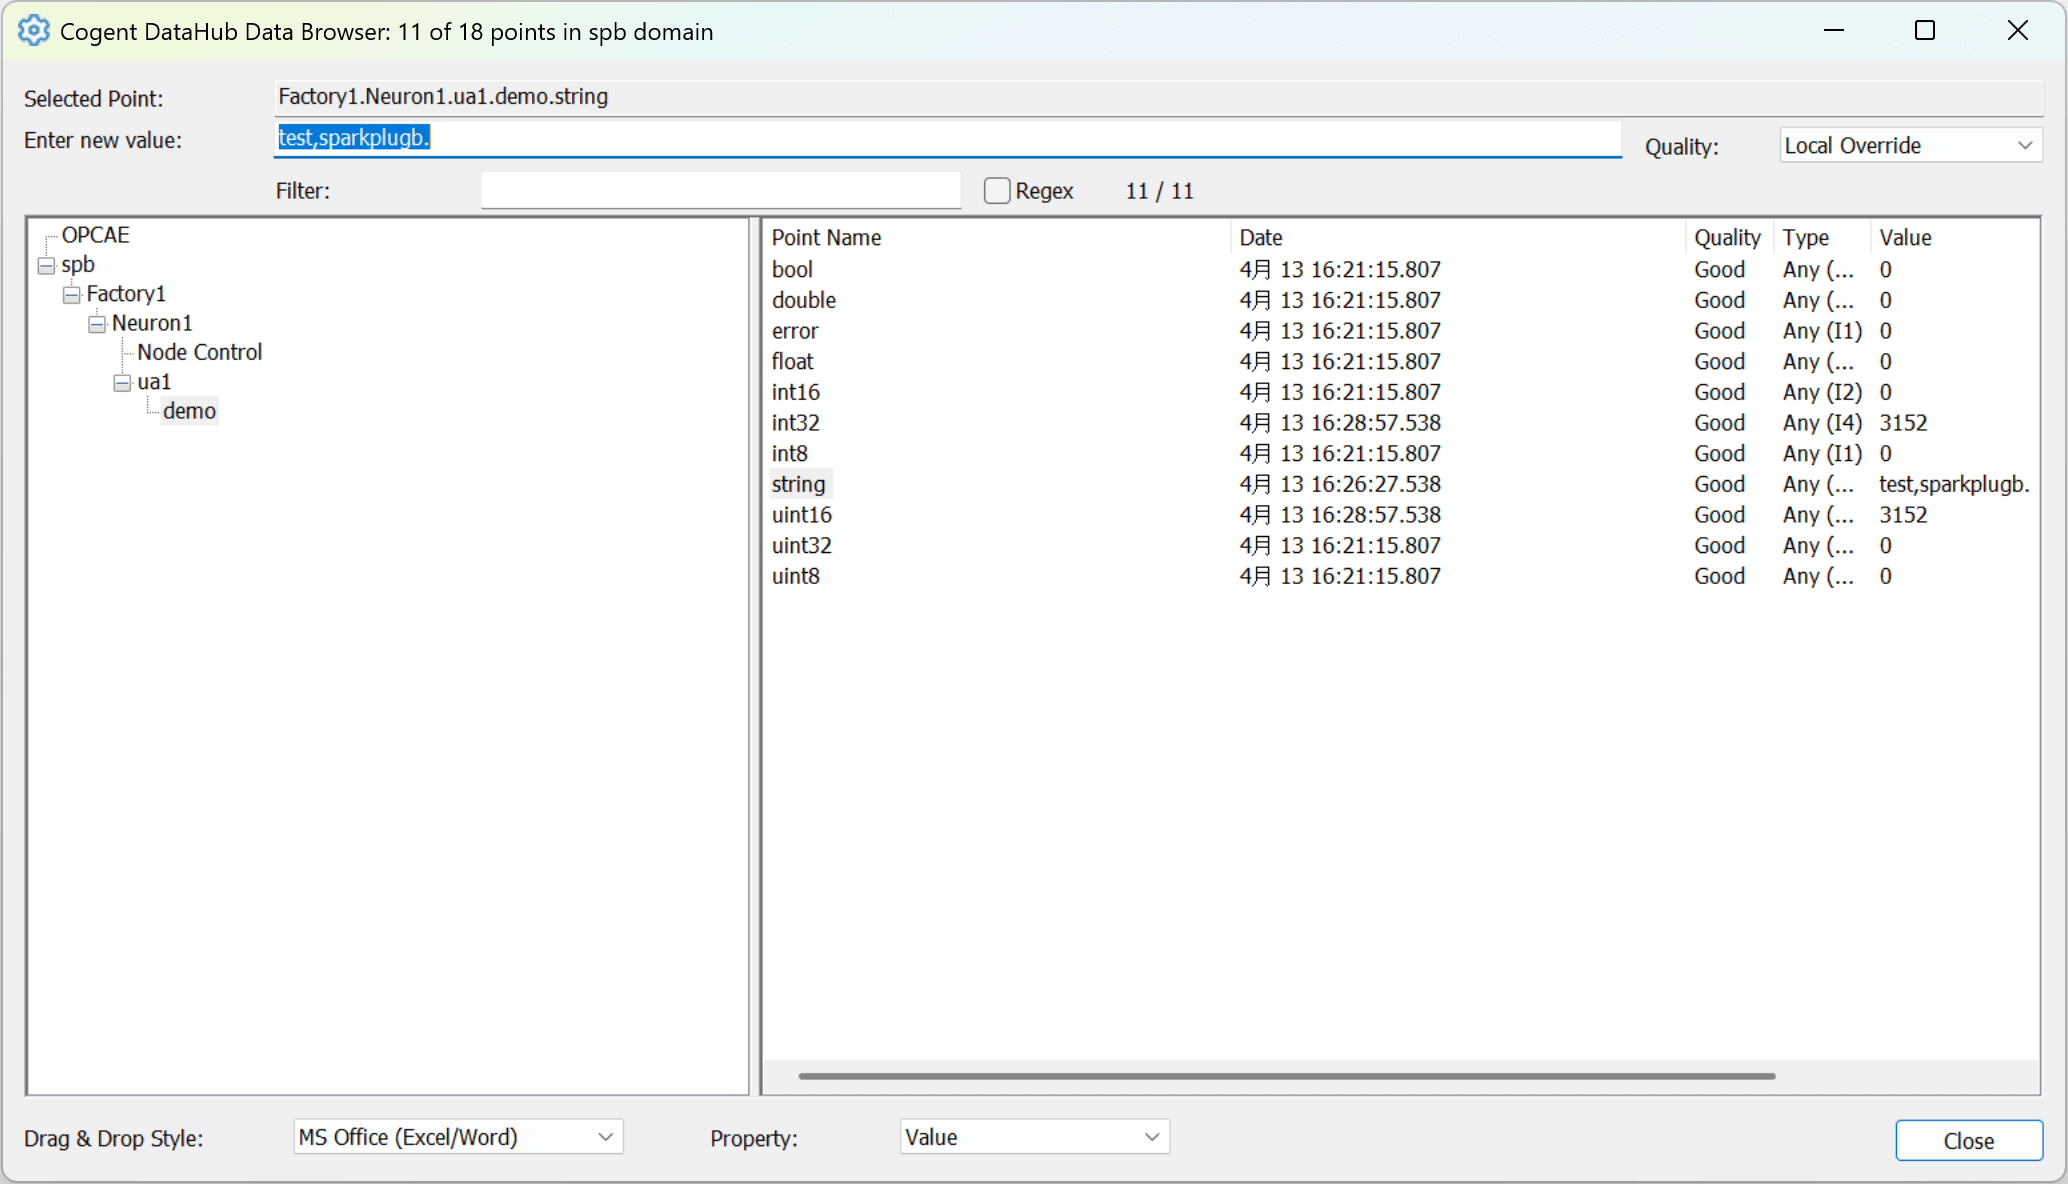Select the uint16 point row
Image resolution: width=2068 pixels, height=1184 pixels.
coord(801,515)
